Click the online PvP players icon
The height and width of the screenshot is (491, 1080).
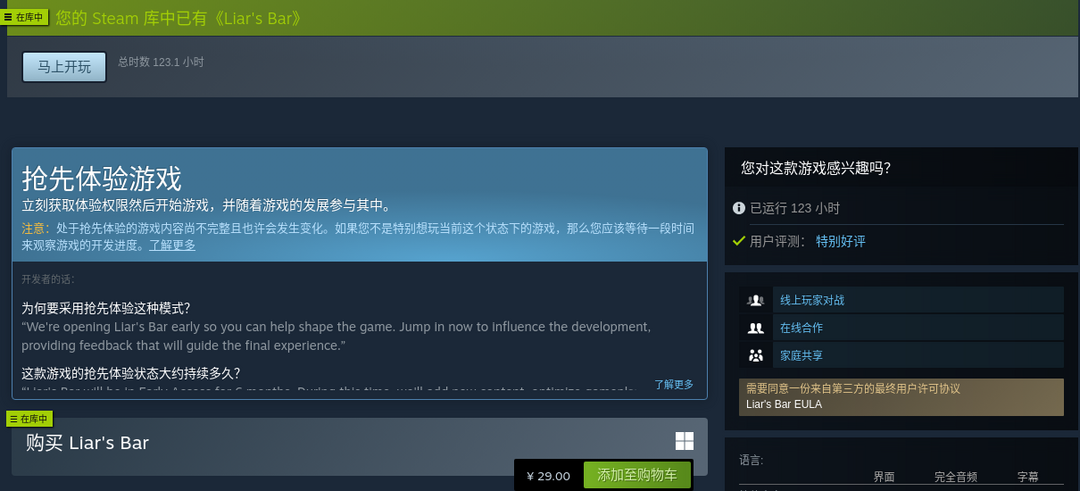point(756,300)
